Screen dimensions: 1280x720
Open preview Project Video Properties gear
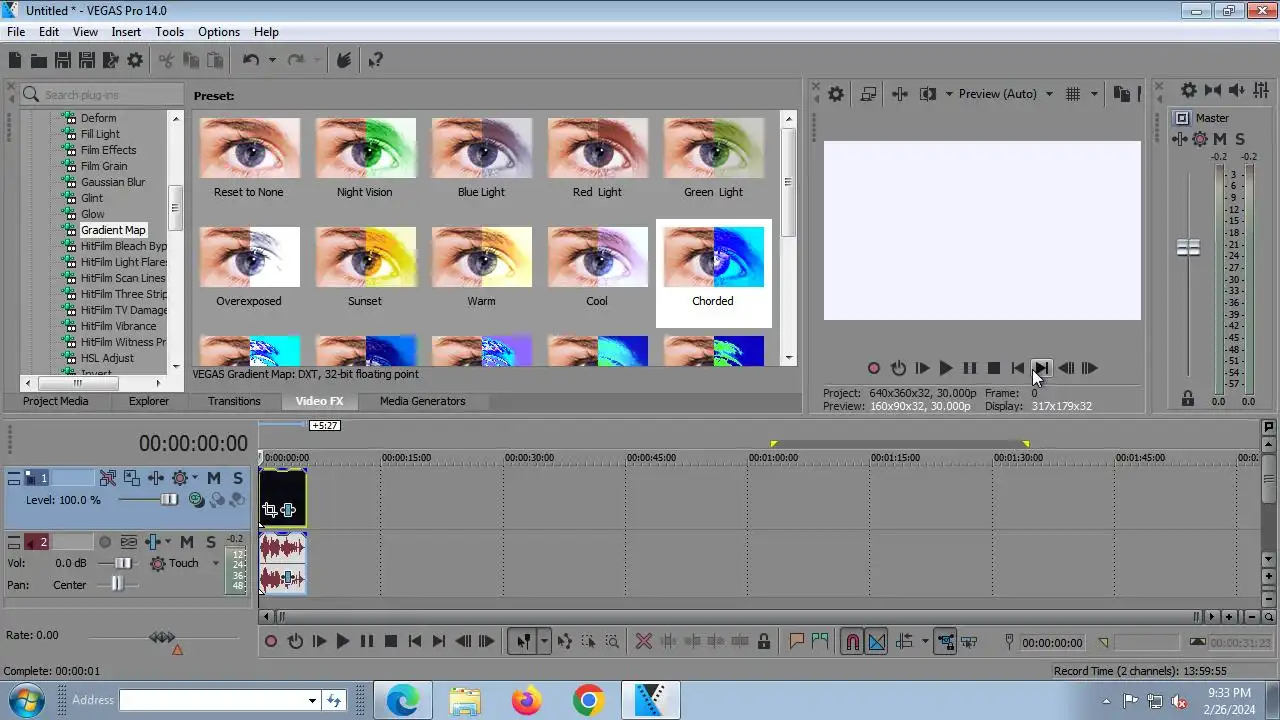tap(836, 94)
